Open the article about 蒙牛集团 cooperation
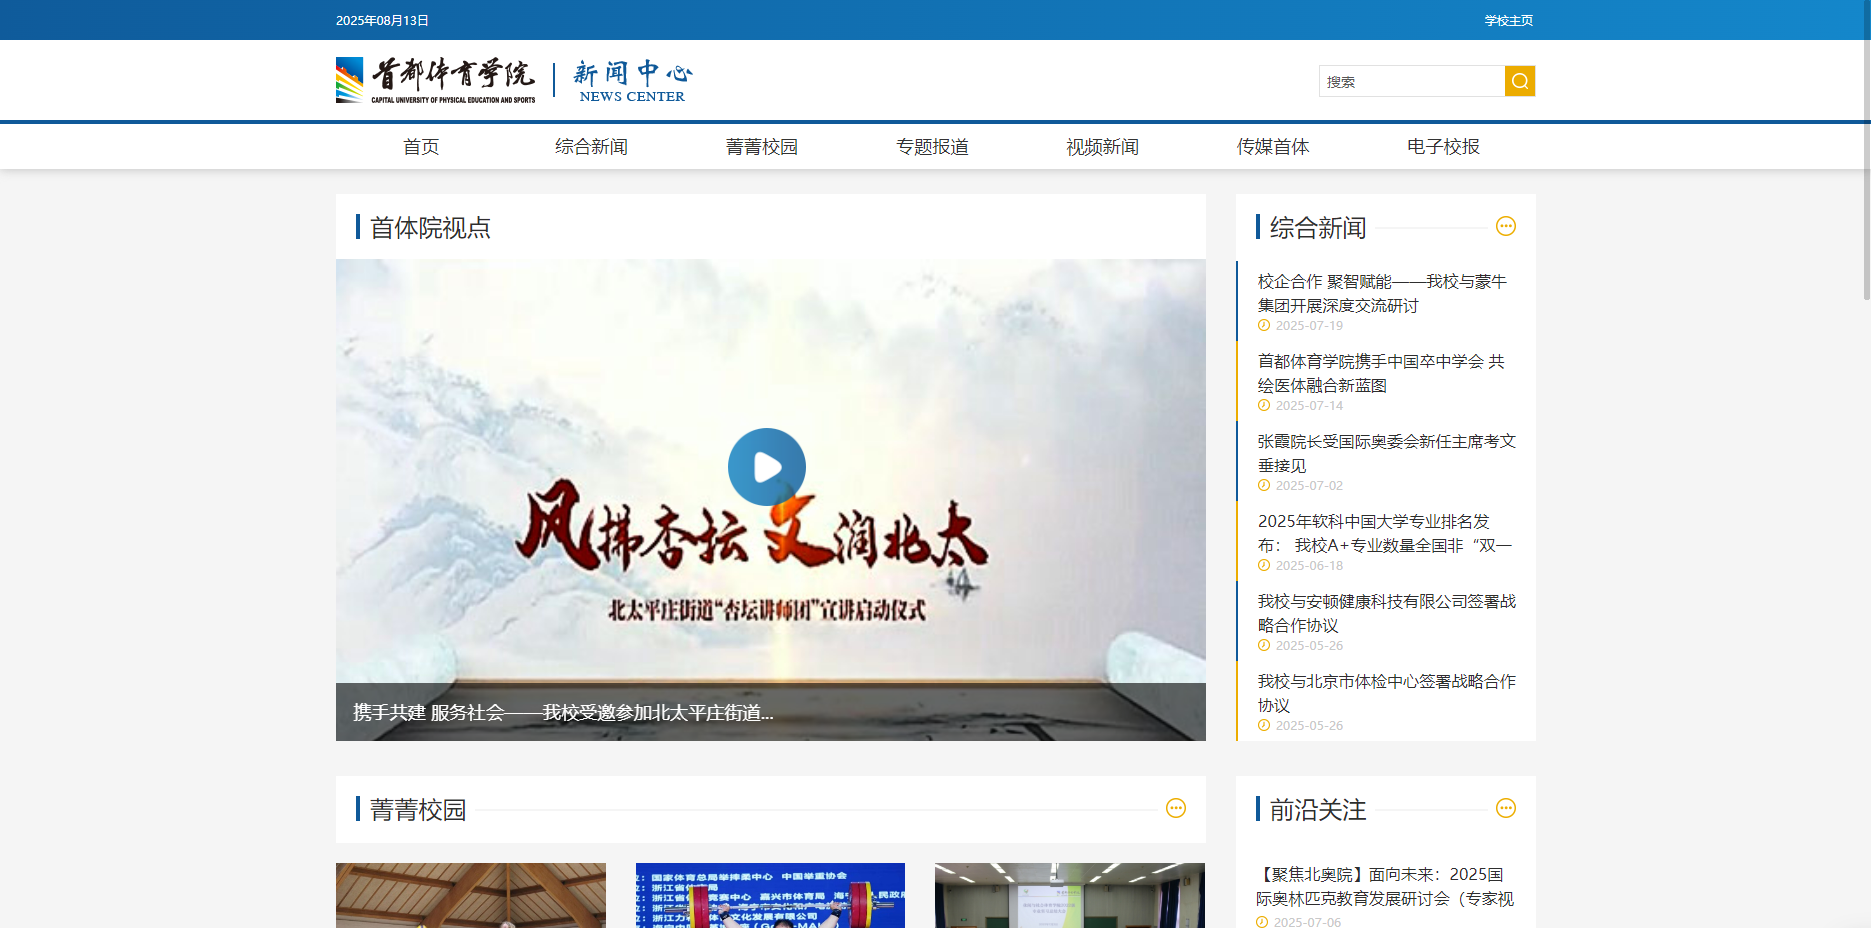The image size is (1871, 928). pos(1381,293)
